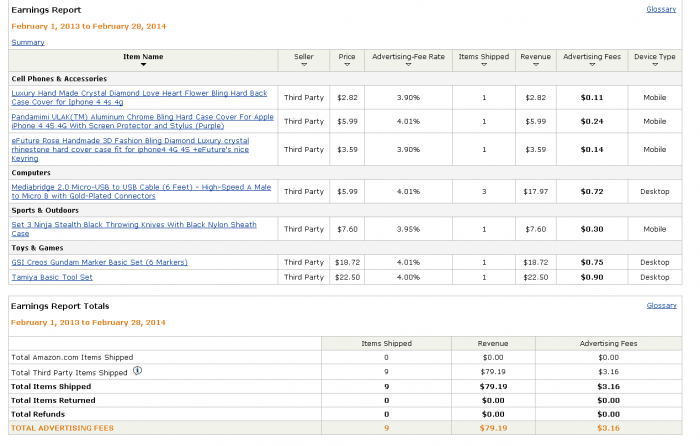Click the Item Name column header
This screenshot has width=700, height=446.
tap(143, 57)
